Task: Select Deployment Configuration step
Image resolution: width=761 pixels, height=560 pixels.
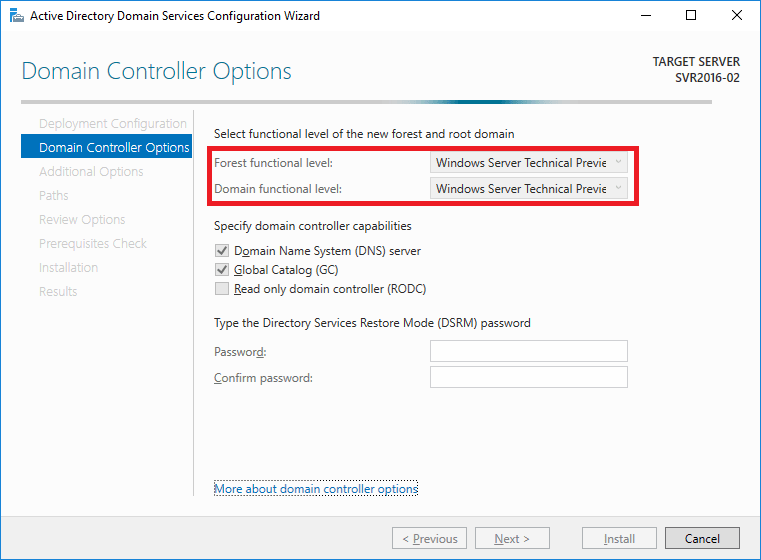Action: [113, 124]
